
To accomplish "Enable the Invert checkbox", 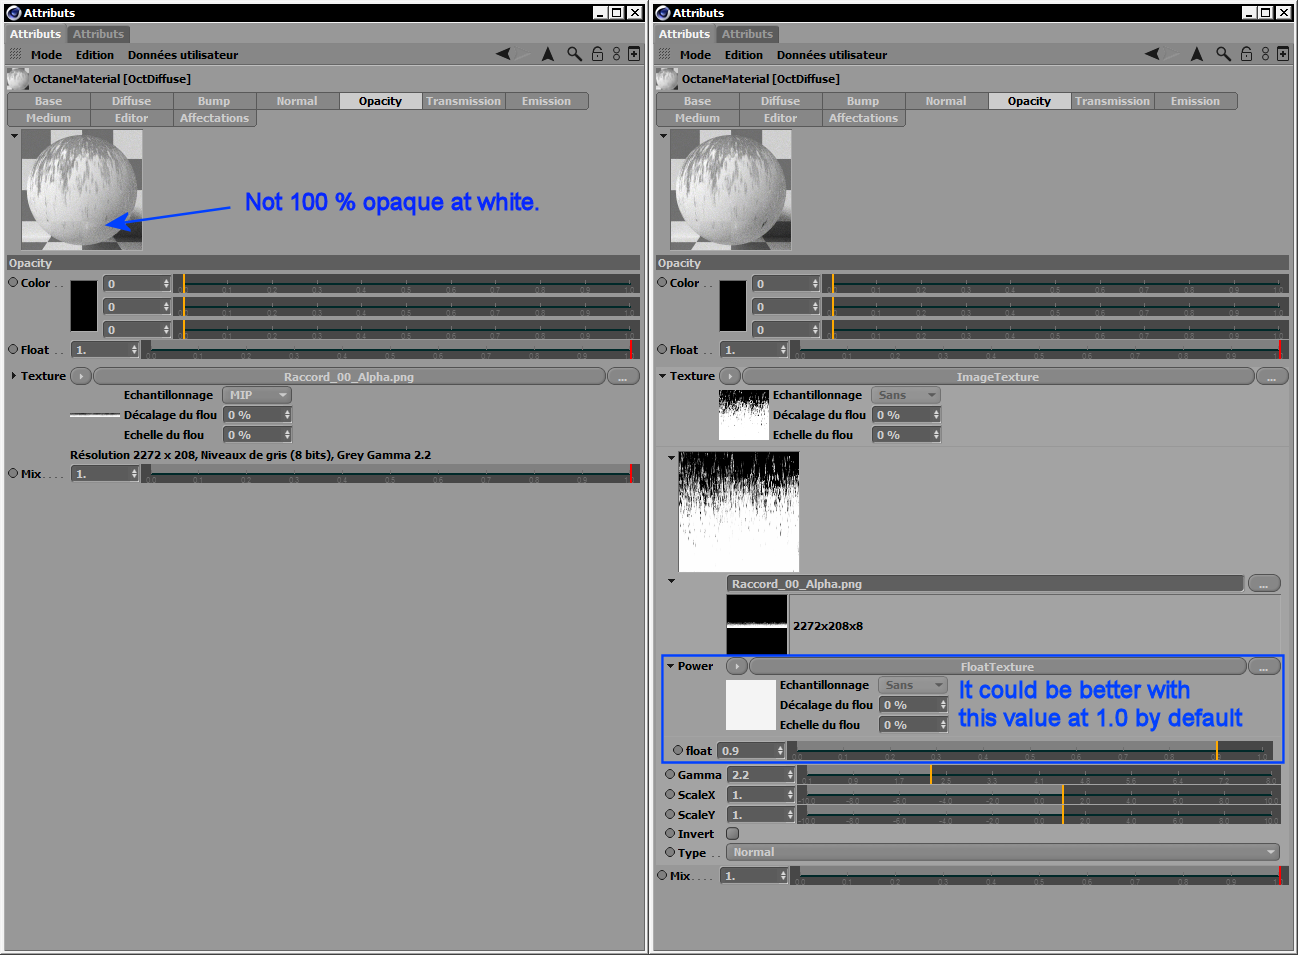I will tap(732, 833).
